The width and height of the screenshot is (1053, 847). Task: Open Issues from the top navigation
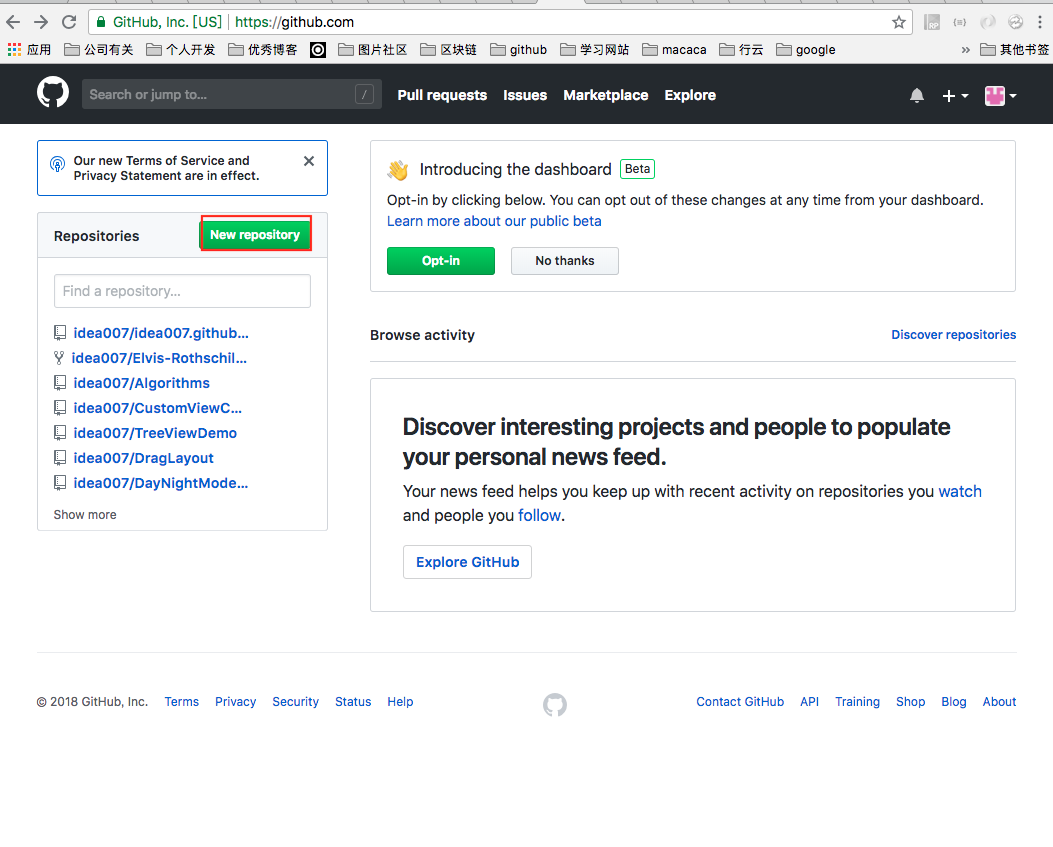[525, 95]
